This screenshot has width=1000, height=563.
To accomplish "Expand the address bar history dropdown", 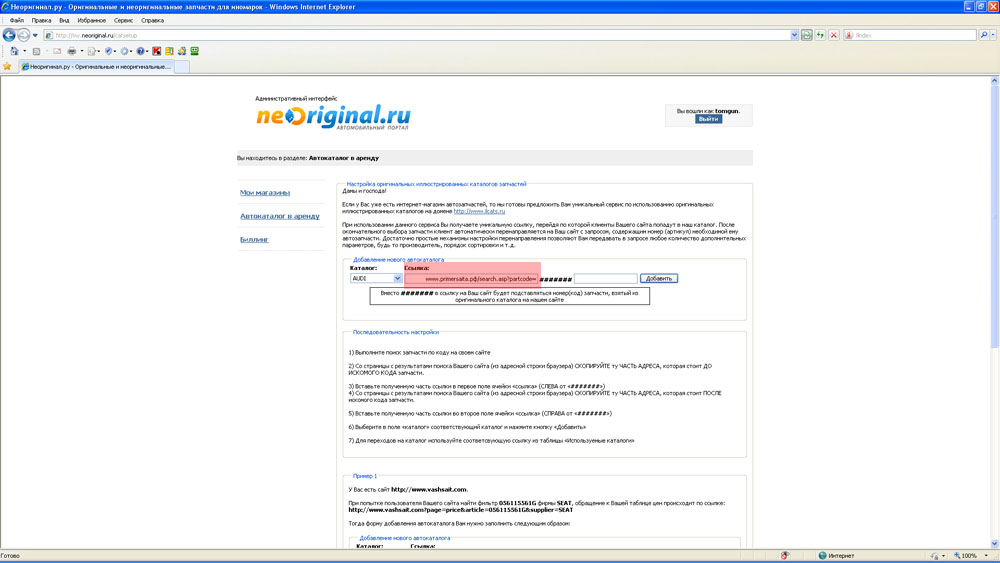I will tap(795, 36).
